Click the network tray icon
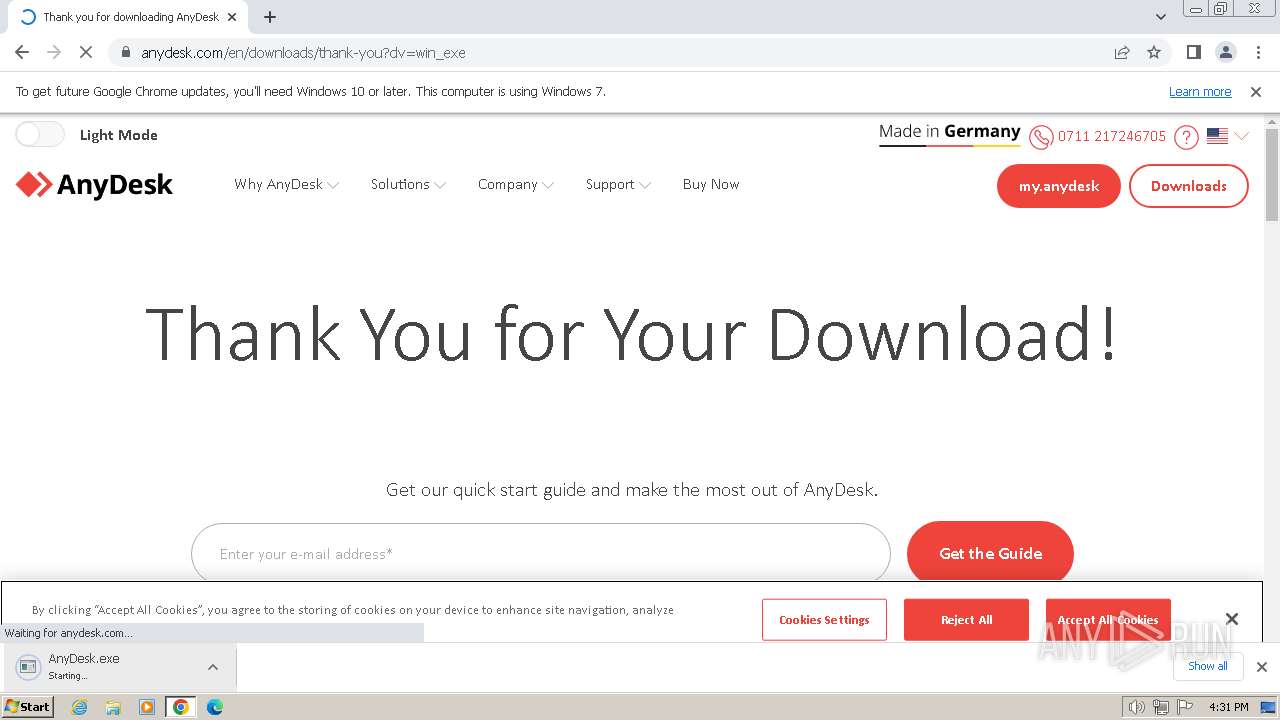The image size is (1280, 720). [x=1161, y=707]
